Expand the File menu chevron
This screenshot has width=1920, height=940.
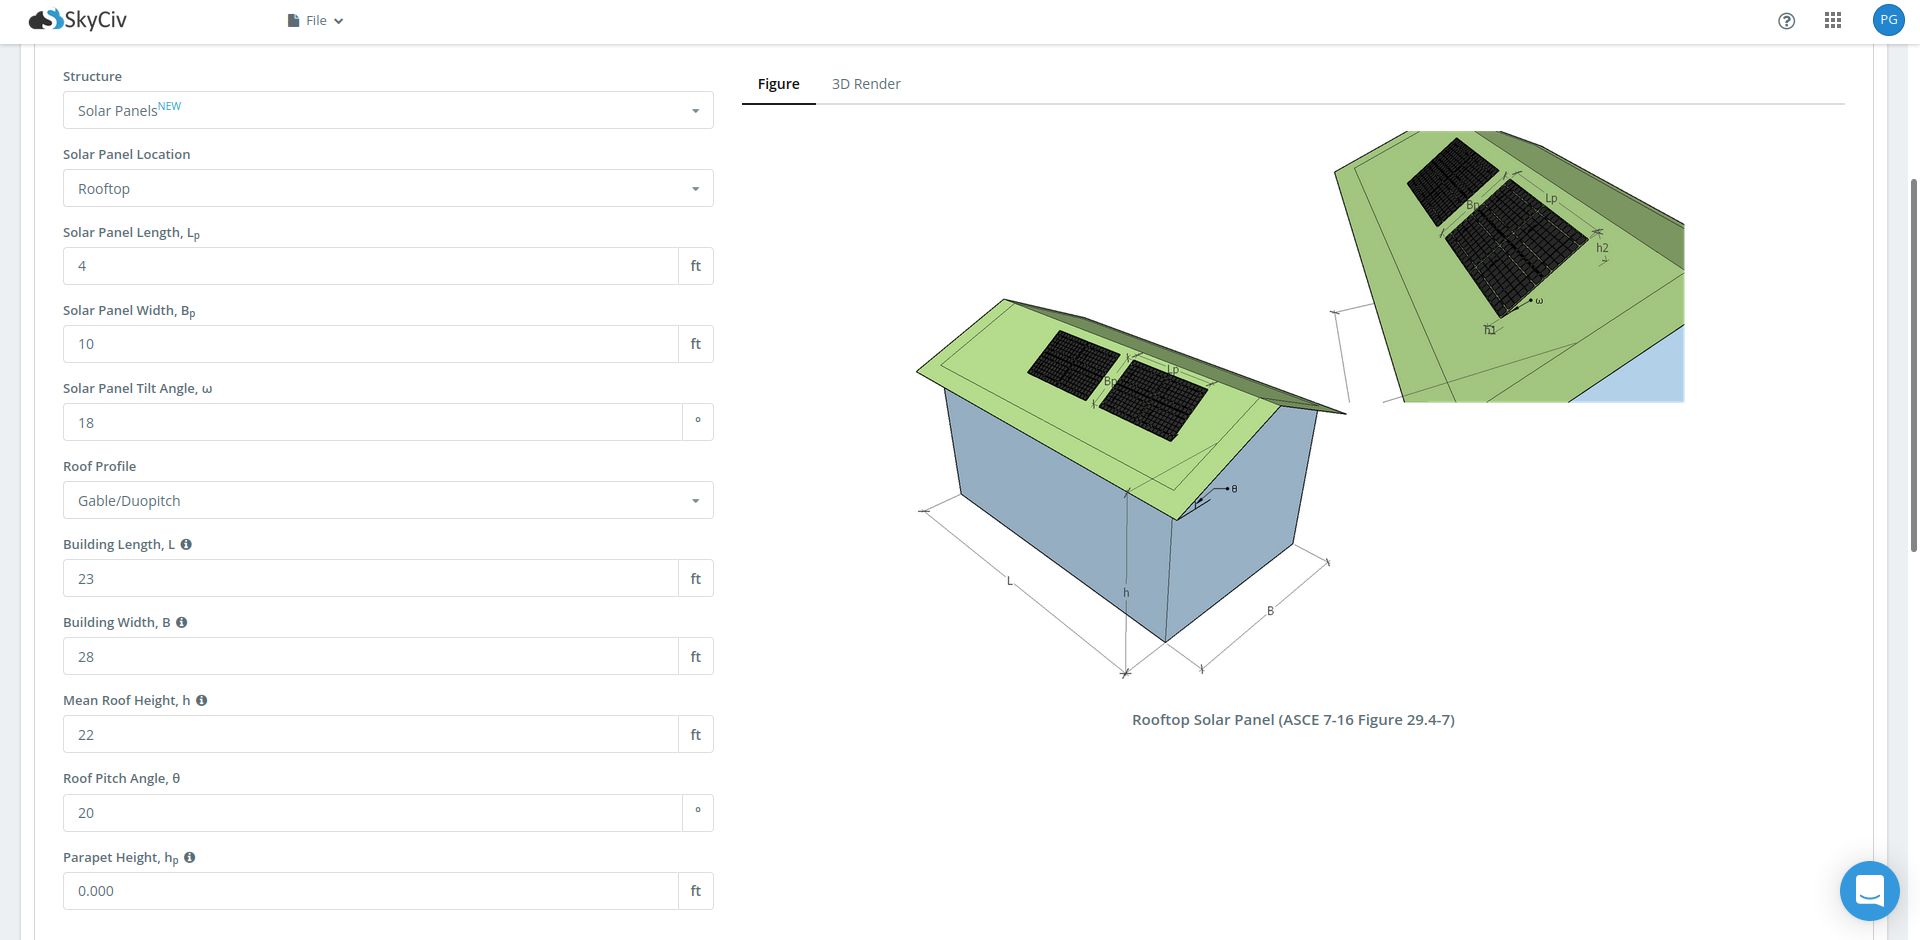pyautogui.click(x=338, y=20)
